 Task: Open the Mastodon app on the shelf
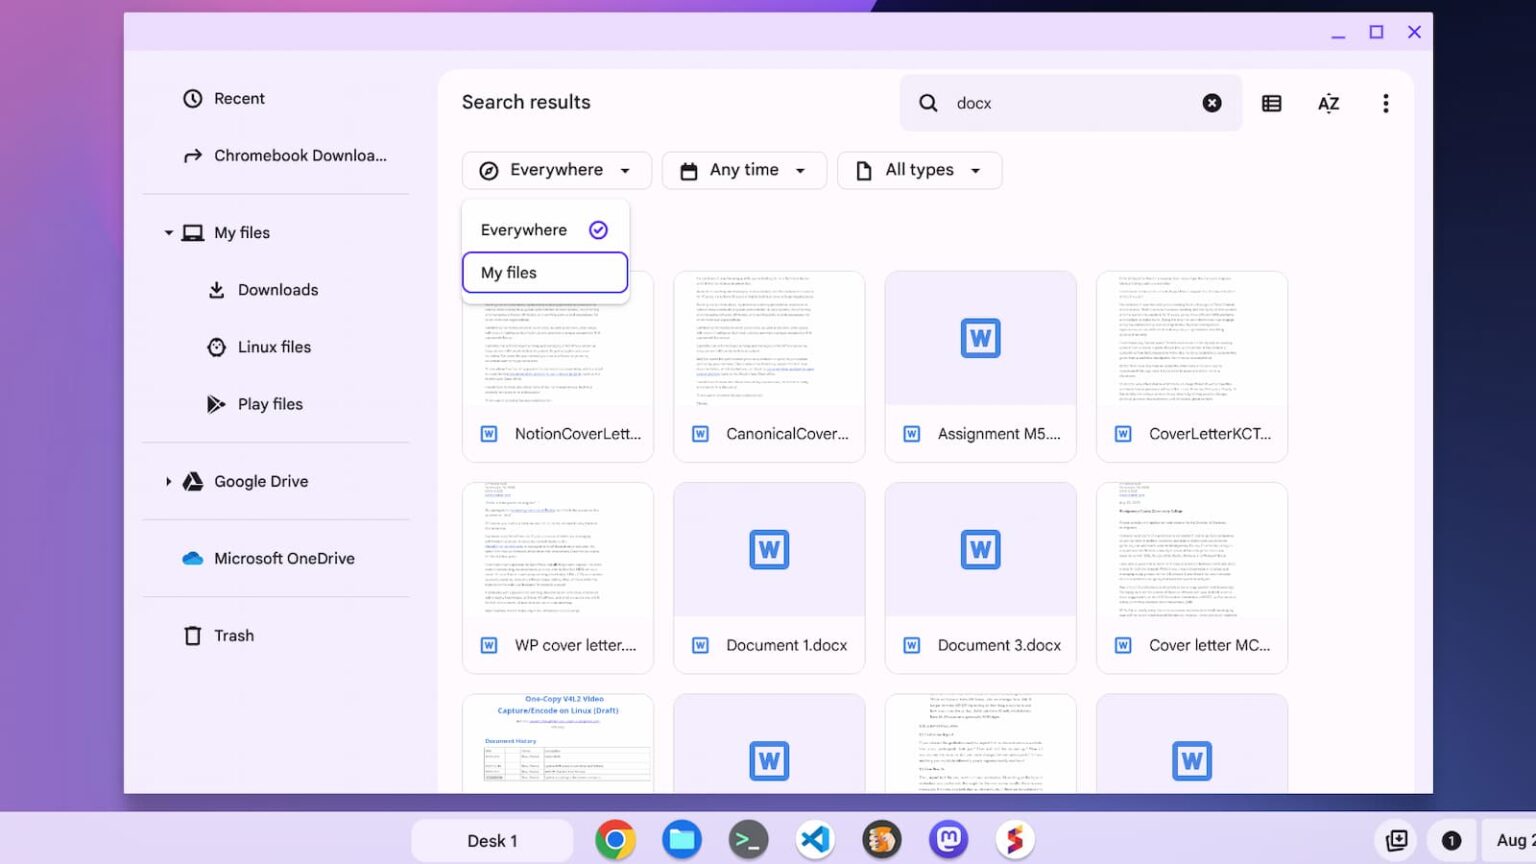click(x=948, y=840)
